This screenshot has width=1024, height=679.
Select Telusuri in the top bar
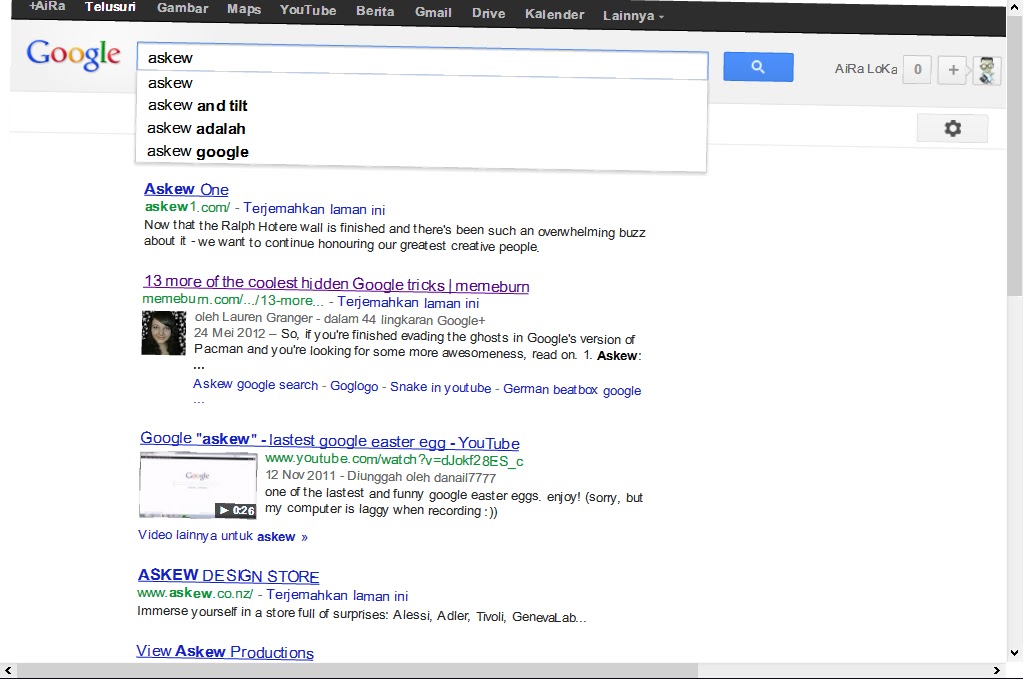pos(110,7)
